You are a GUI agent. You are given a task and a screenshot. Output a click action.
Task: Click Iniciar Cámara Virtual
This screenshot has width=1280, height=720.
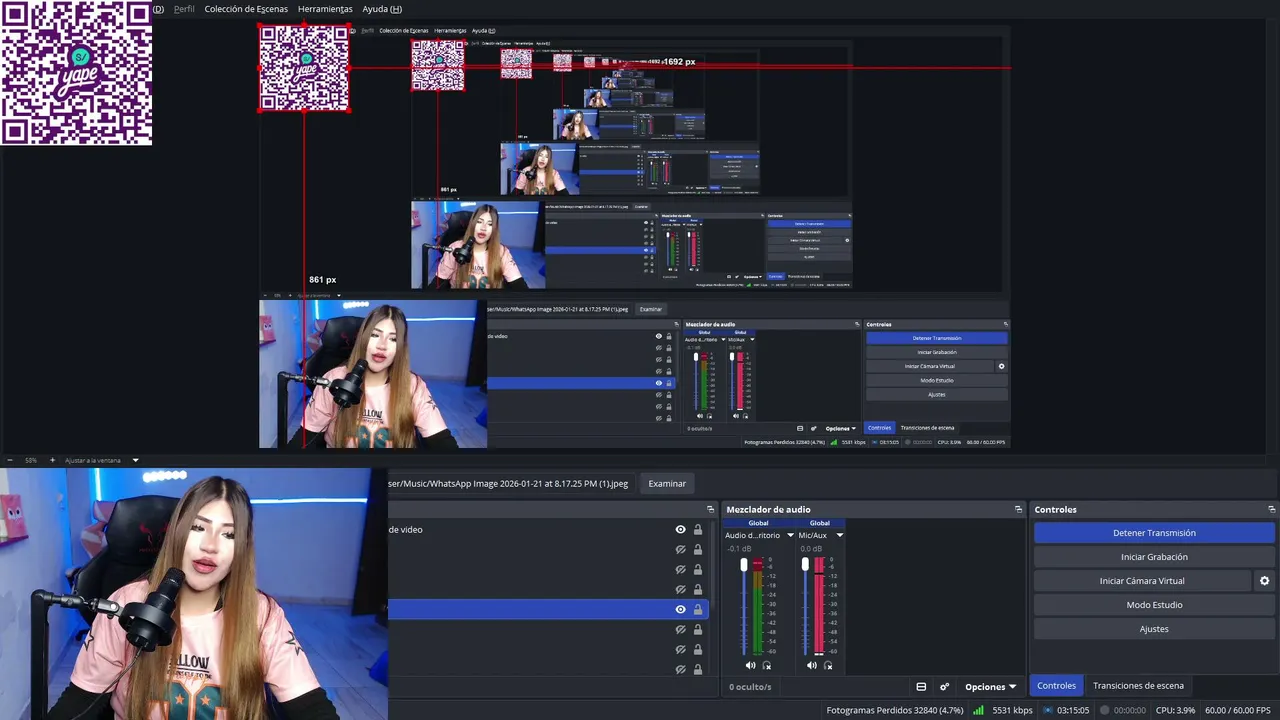pyautogui.click(x=1142, y=581)
